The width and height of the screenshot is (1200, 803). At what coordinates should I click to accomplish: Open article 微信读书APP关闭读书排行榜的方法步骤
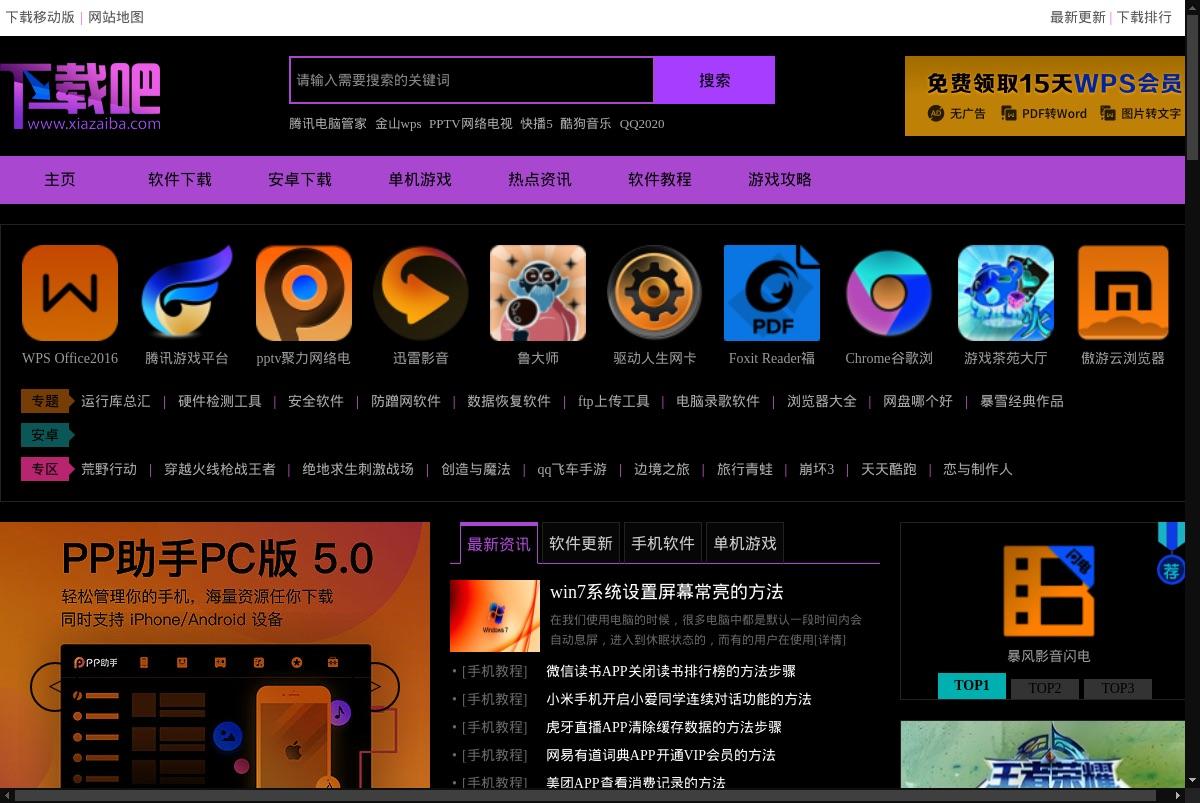click(671, 671)
